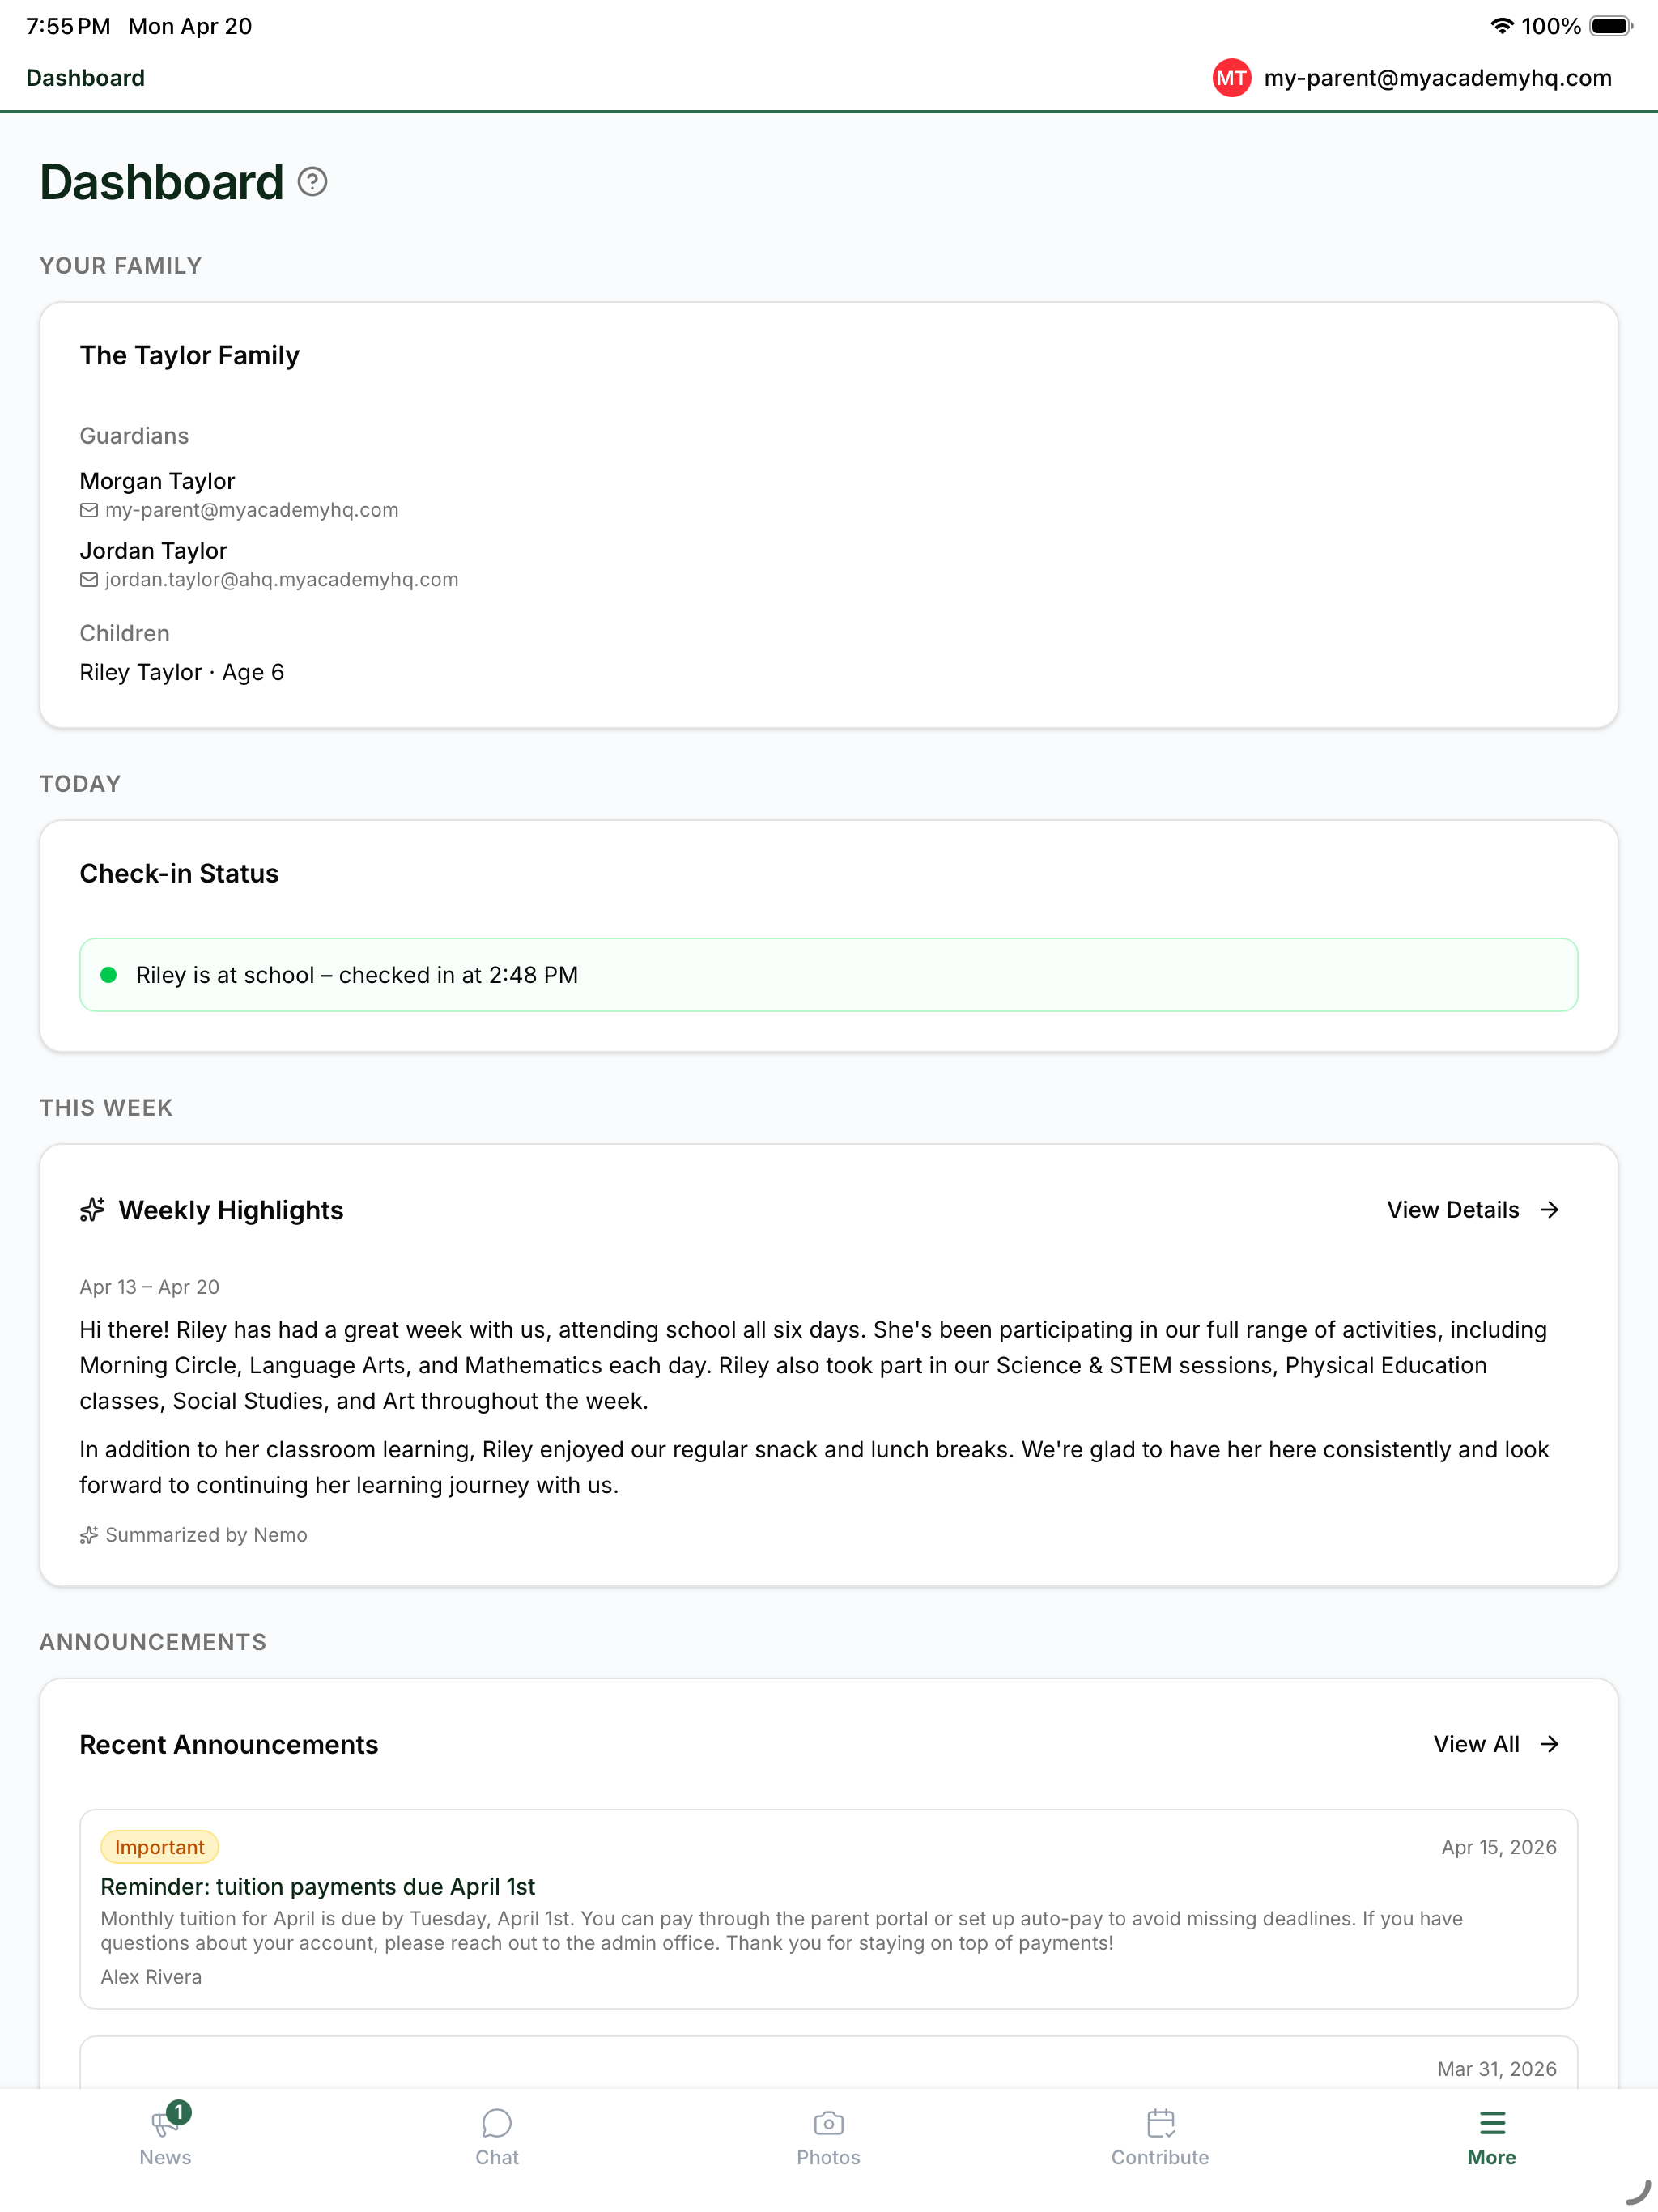Image resolution: width=1658 pixels, height=2212 pixels.
Task: Click the envelope icon beside Jordan's email
Action: coord(89,580)
